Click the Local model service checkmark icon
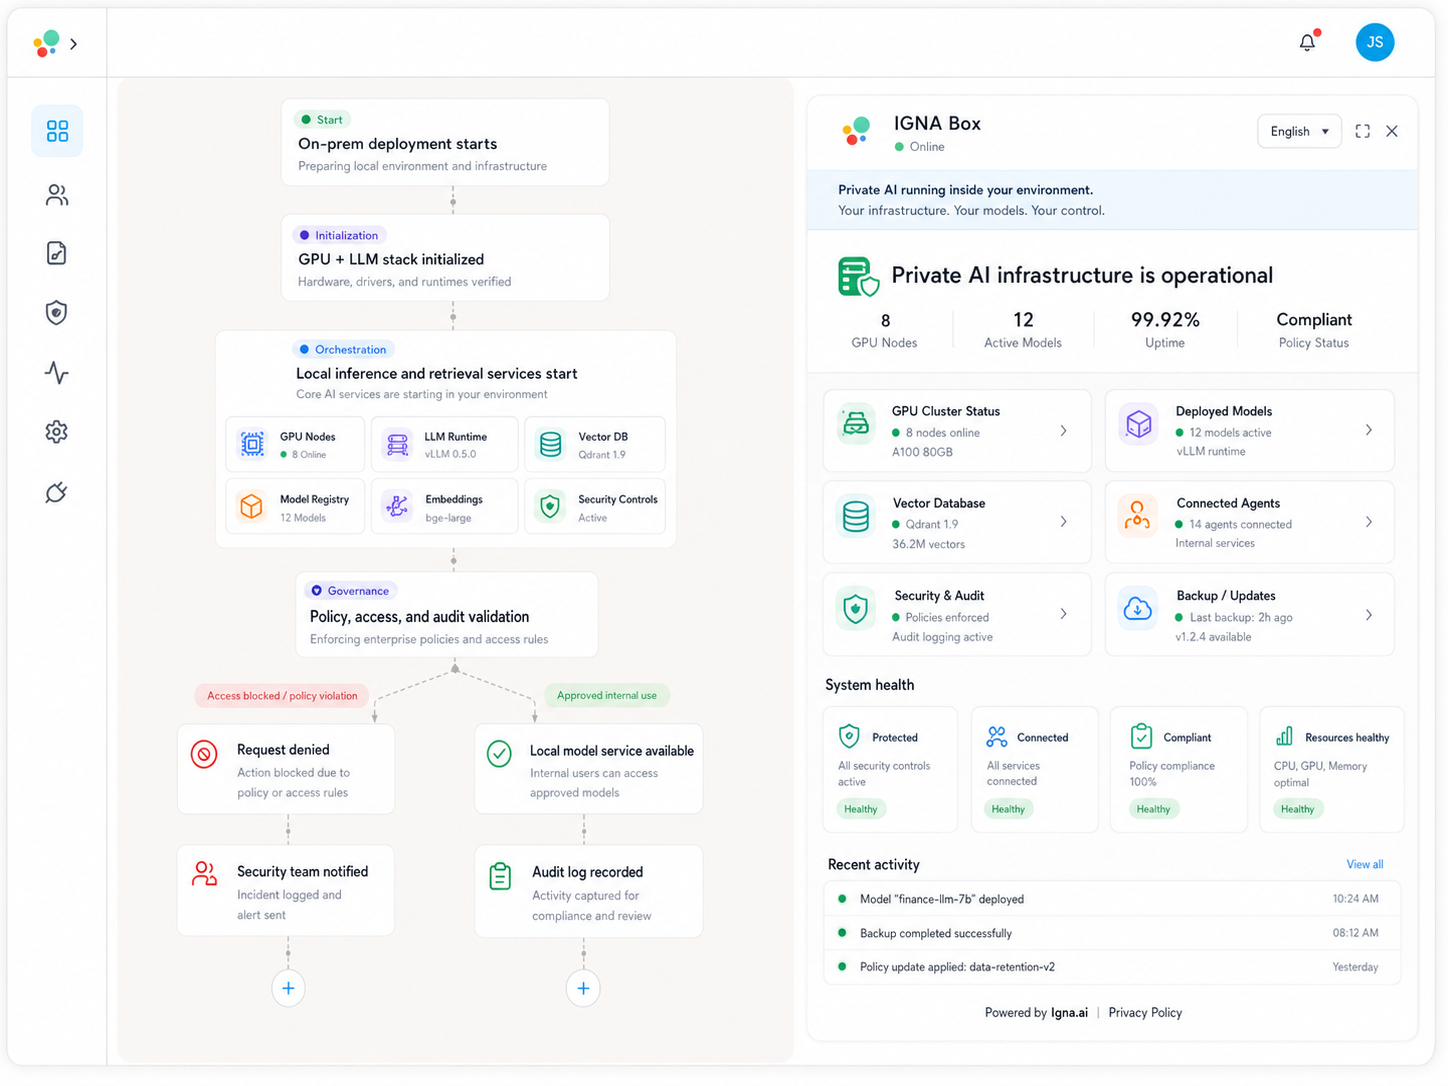 [x=499, y=754]
